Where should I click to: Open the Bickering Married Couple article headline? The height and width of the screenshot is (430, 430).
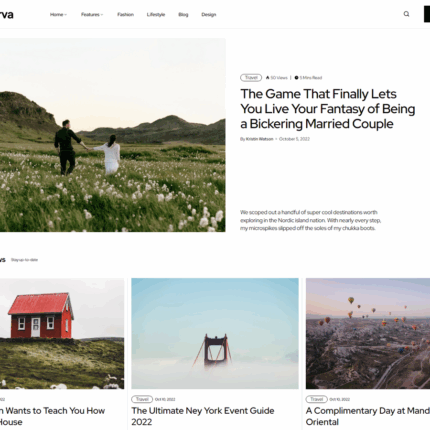(x=328, y=109)
